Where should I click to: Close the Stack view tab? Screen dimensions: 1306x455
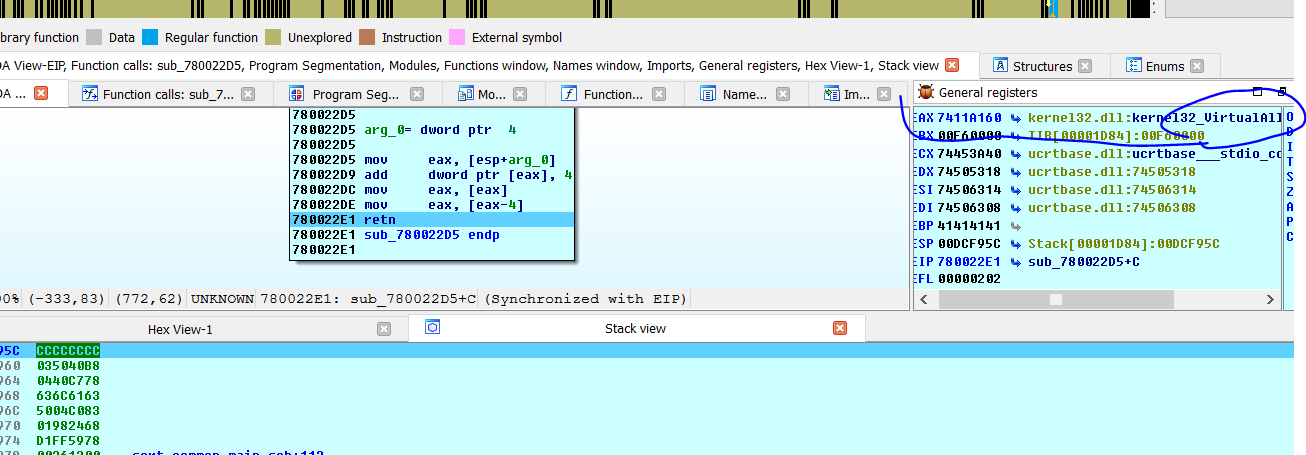pyautogui.click(x=840, y=328)
